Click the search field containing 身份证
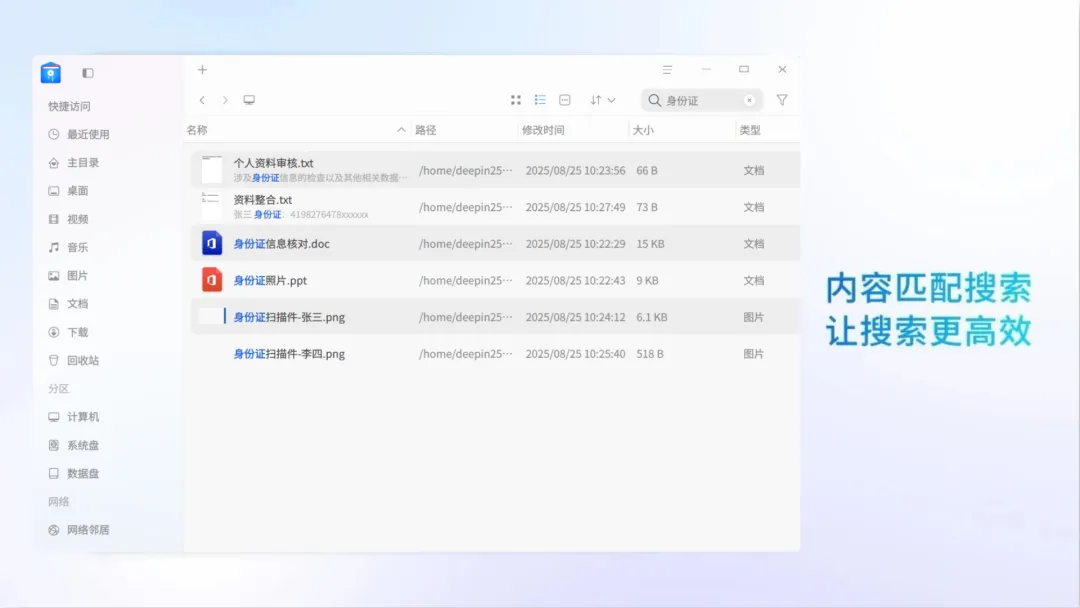Screen dimensions: 1080x608 [x=701, y=101]
